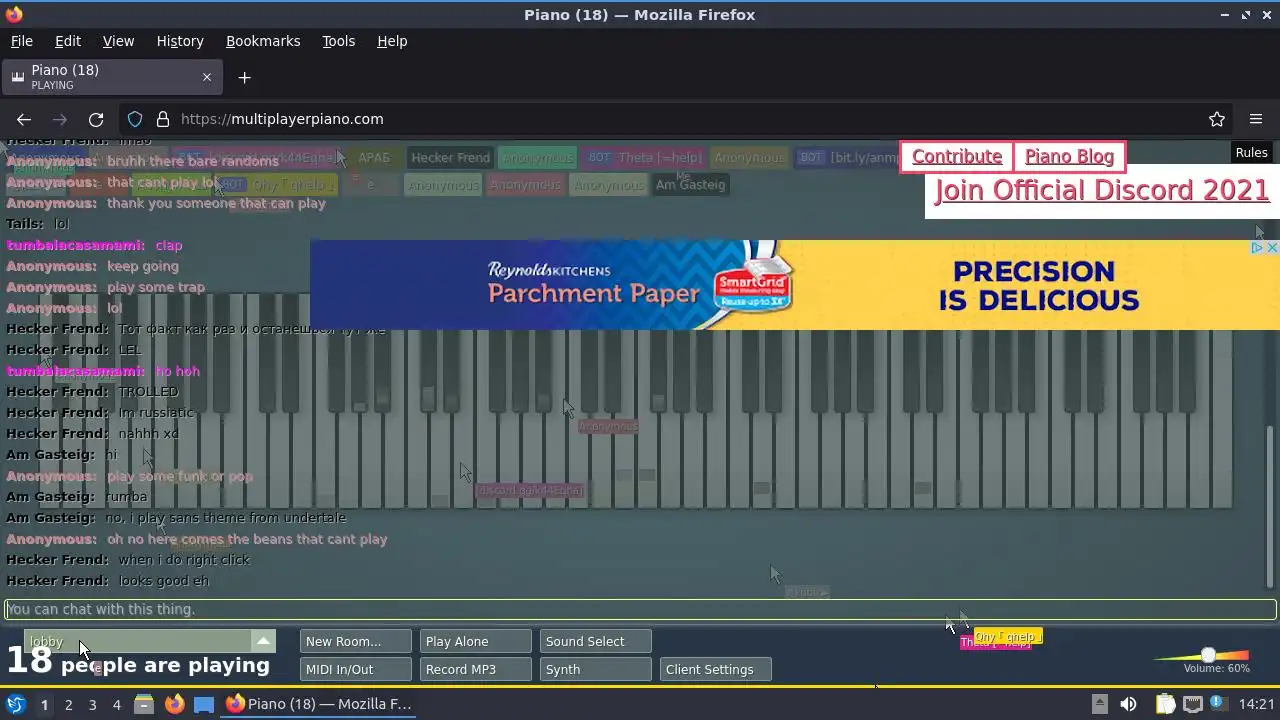Open the Contribute link
The height and width of the screenshot is (720, 1280).
click(x=957, y=156)
